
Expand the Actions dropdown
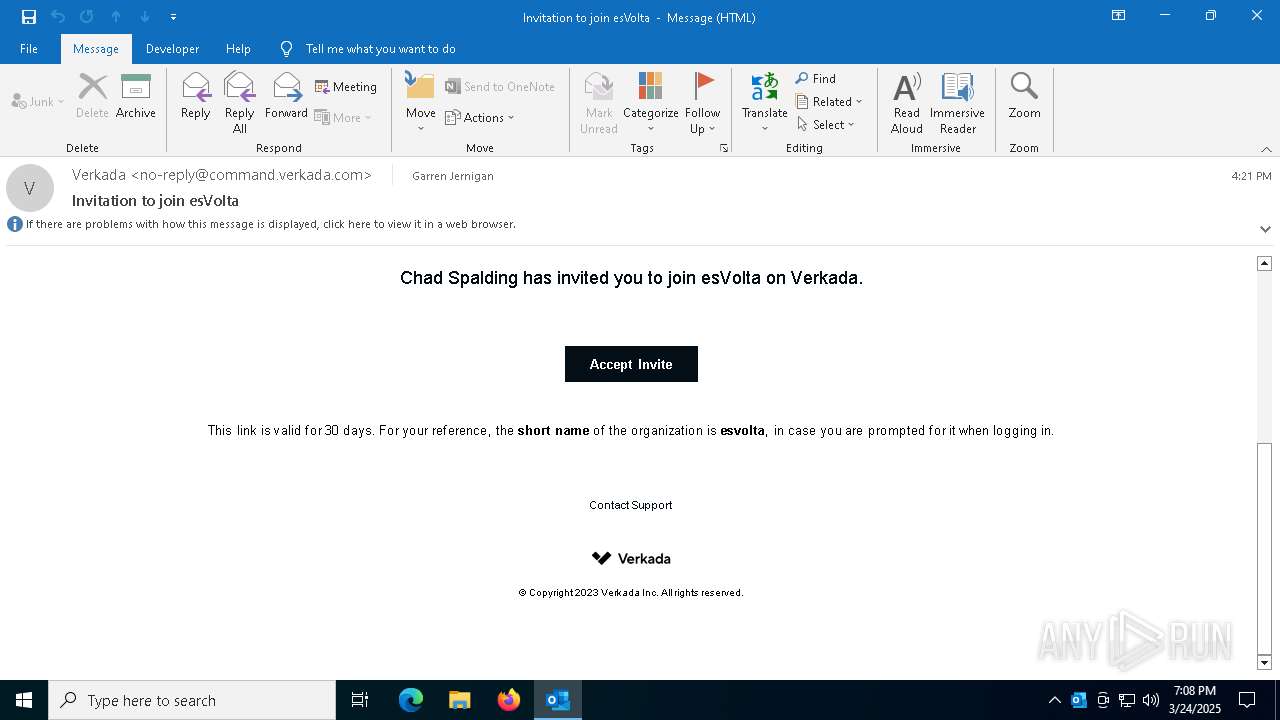pos(480,117)
